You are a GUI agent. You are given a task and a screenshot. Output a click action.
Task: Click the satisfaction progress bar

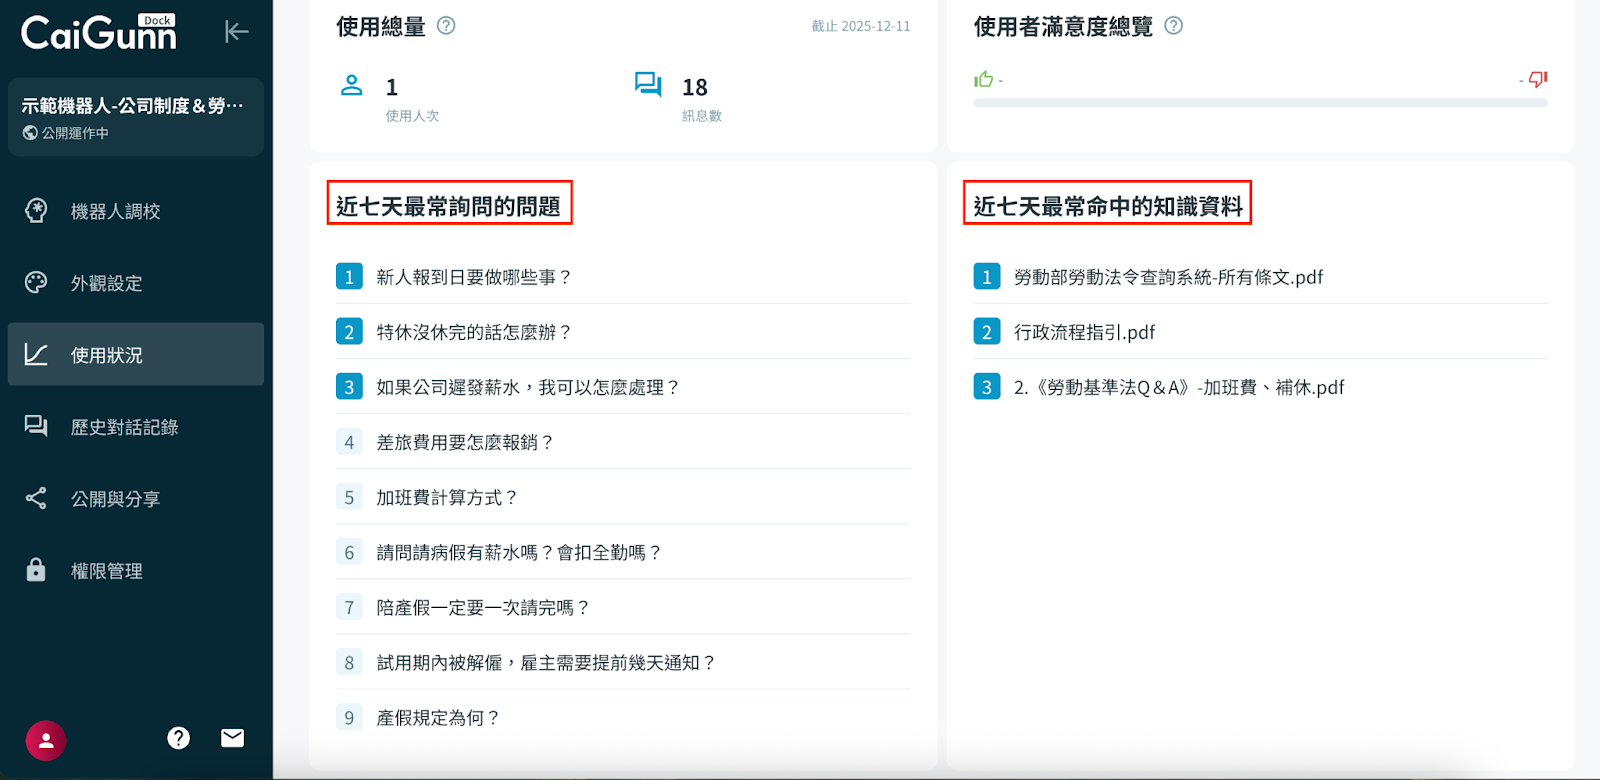pos(1260,103)
